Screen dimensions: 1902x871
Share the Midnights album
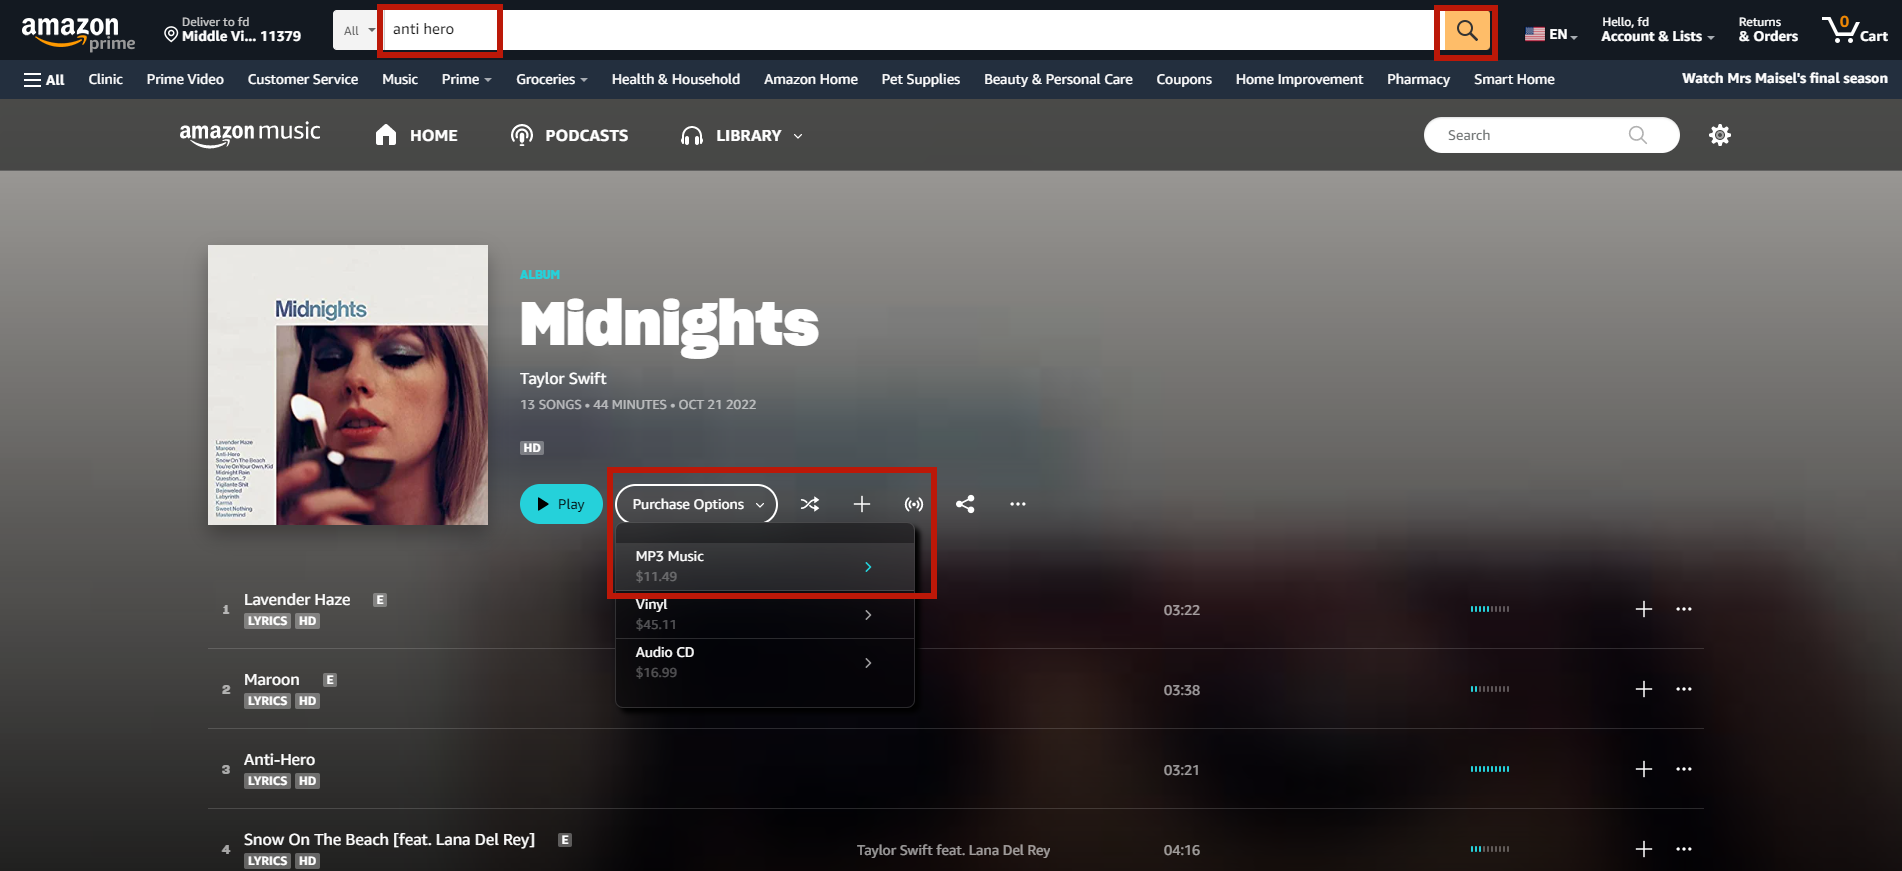[x=965, y=504]
